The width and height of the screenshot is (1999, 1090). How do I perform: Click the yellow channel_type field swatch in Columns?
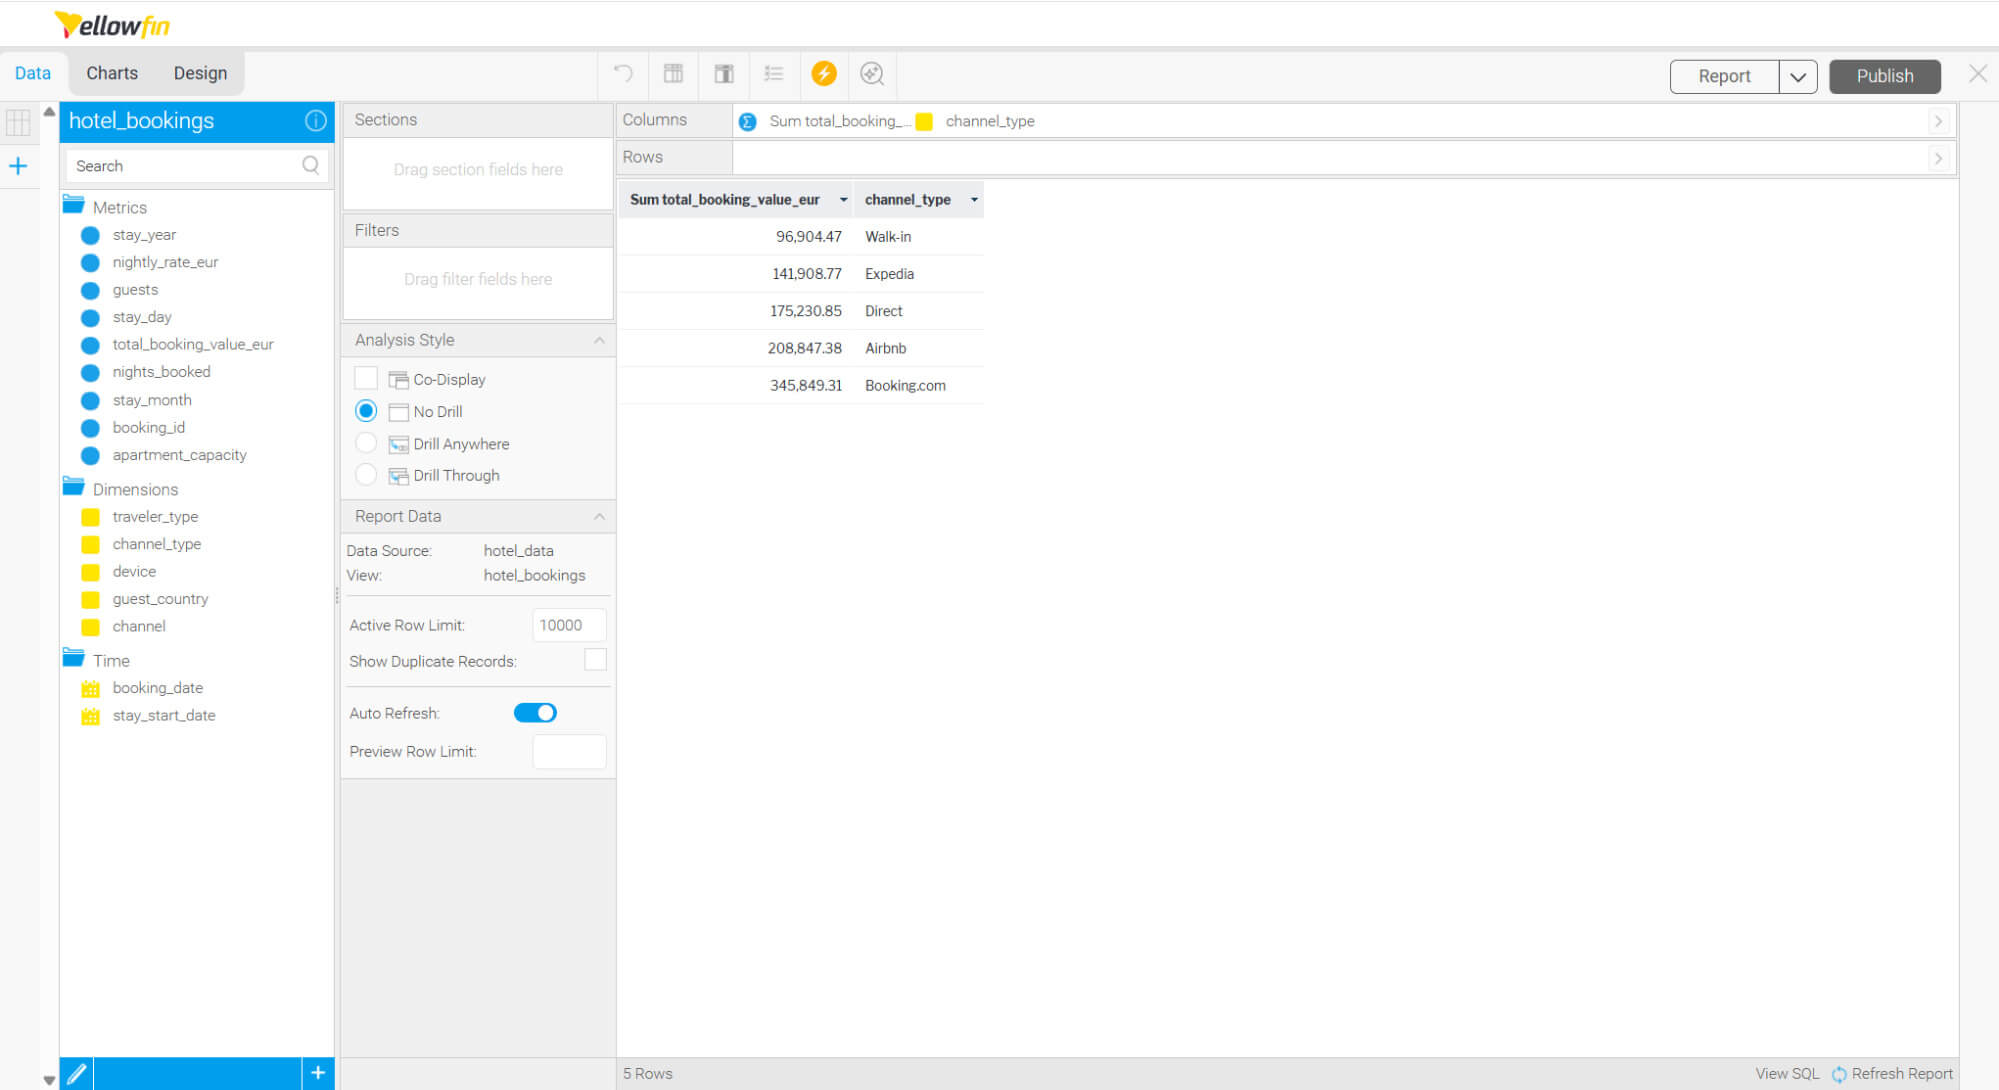[x=924, y=121]
